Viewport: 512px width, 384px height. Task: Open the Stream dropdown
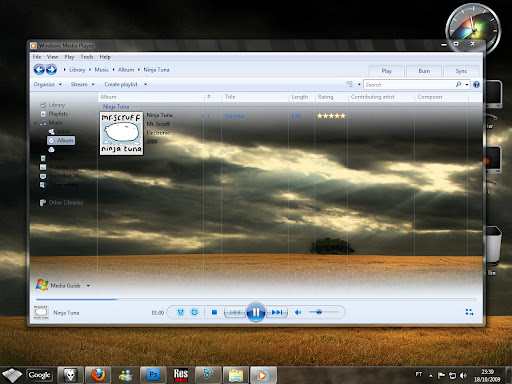coord(83,84)
